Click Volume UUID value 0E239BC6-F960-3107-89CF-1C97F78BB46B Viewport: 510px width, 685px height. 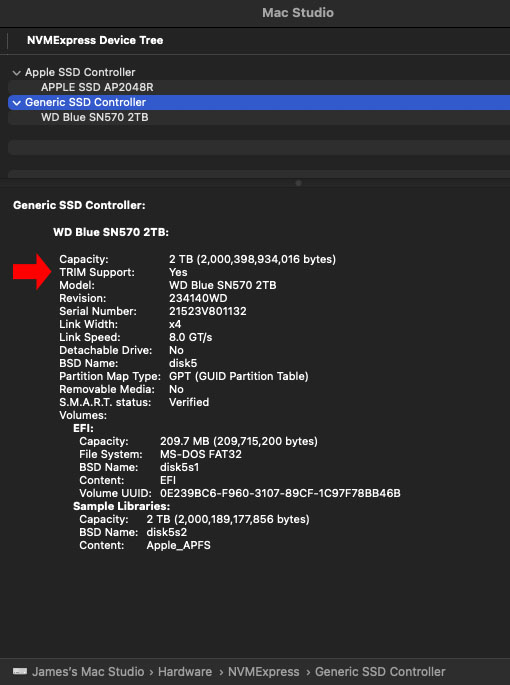click(x=280, y=494)
